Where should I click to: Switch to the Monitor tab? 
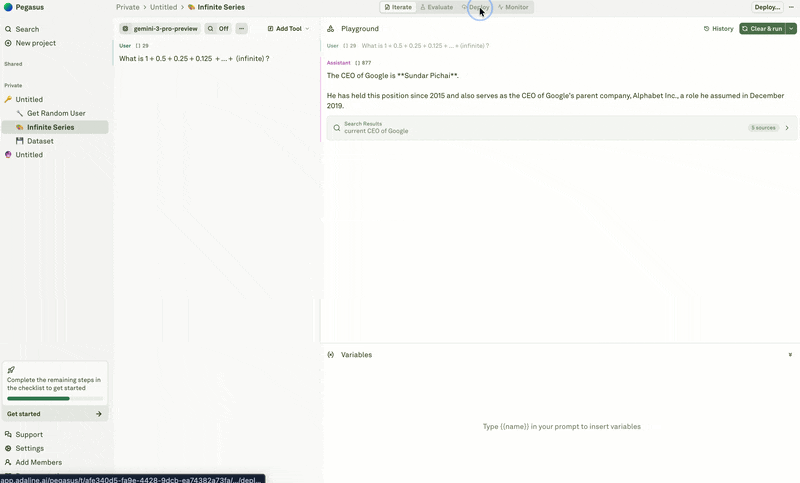point(513,7)
